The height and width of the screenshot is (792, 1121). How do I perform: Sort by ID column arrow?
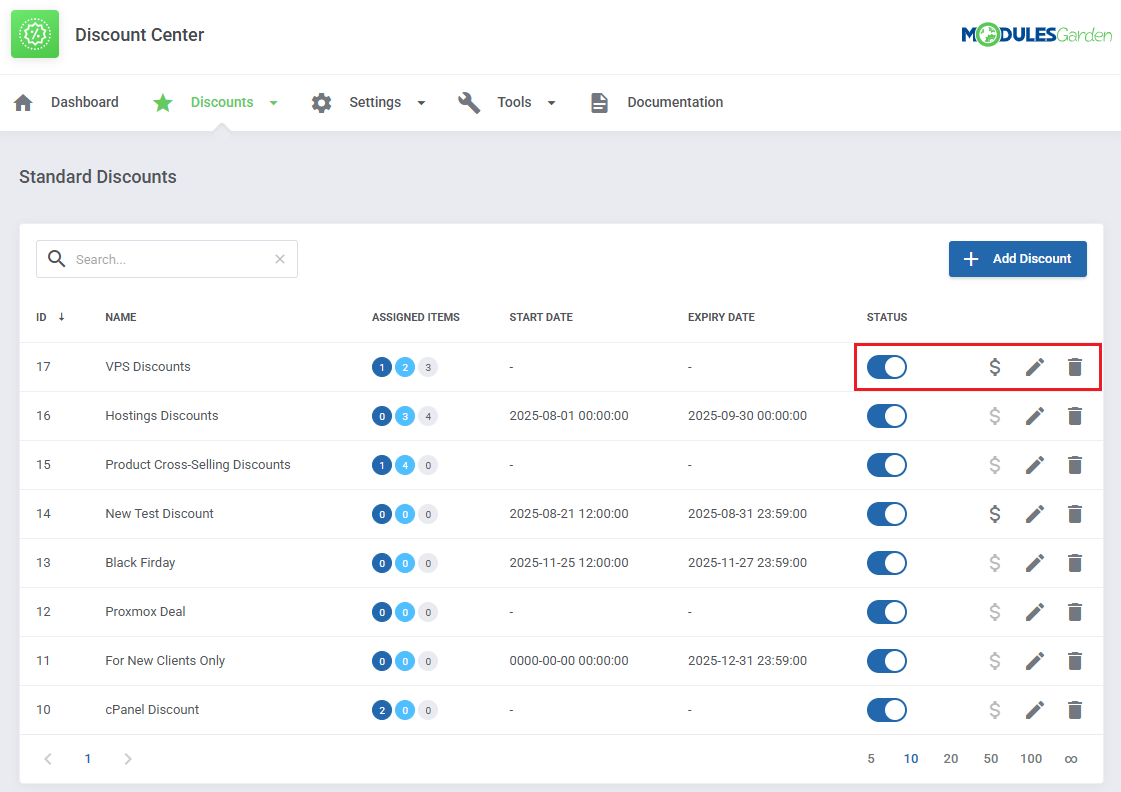(61, 317)
